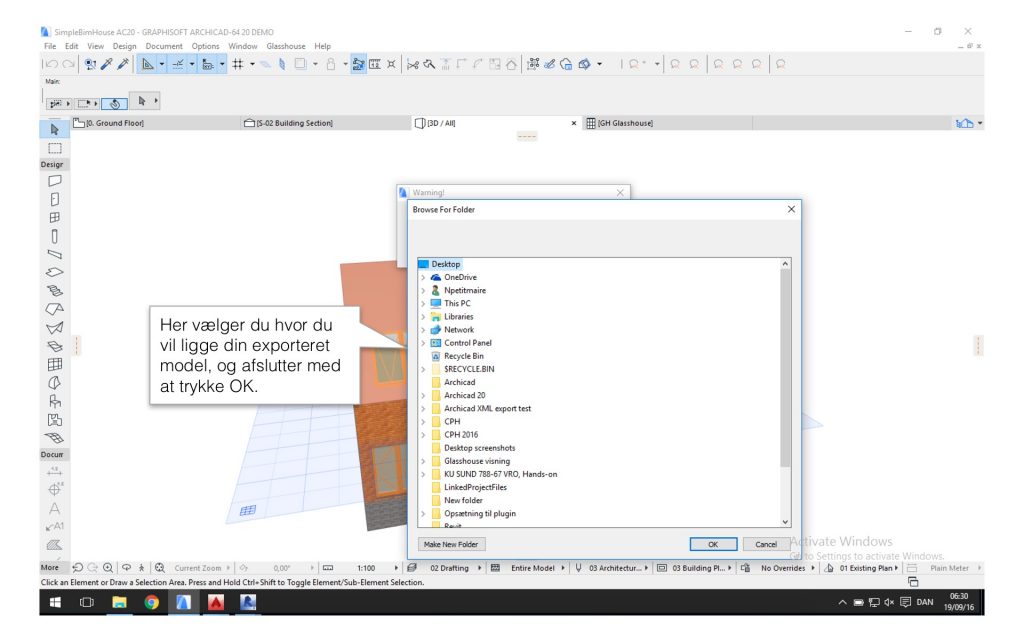The width and height of the screenshot is (1024, 640).
Task: Select the Window tool
Action: click(54, 217)
